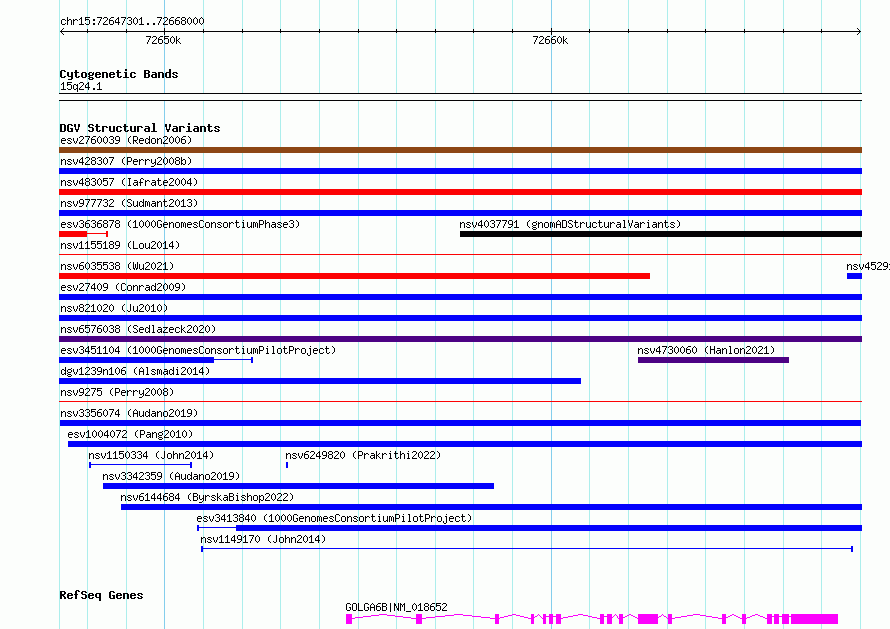Click the 72650k ruler position marker
The image size is (890, 629).
tap(163, 40)
